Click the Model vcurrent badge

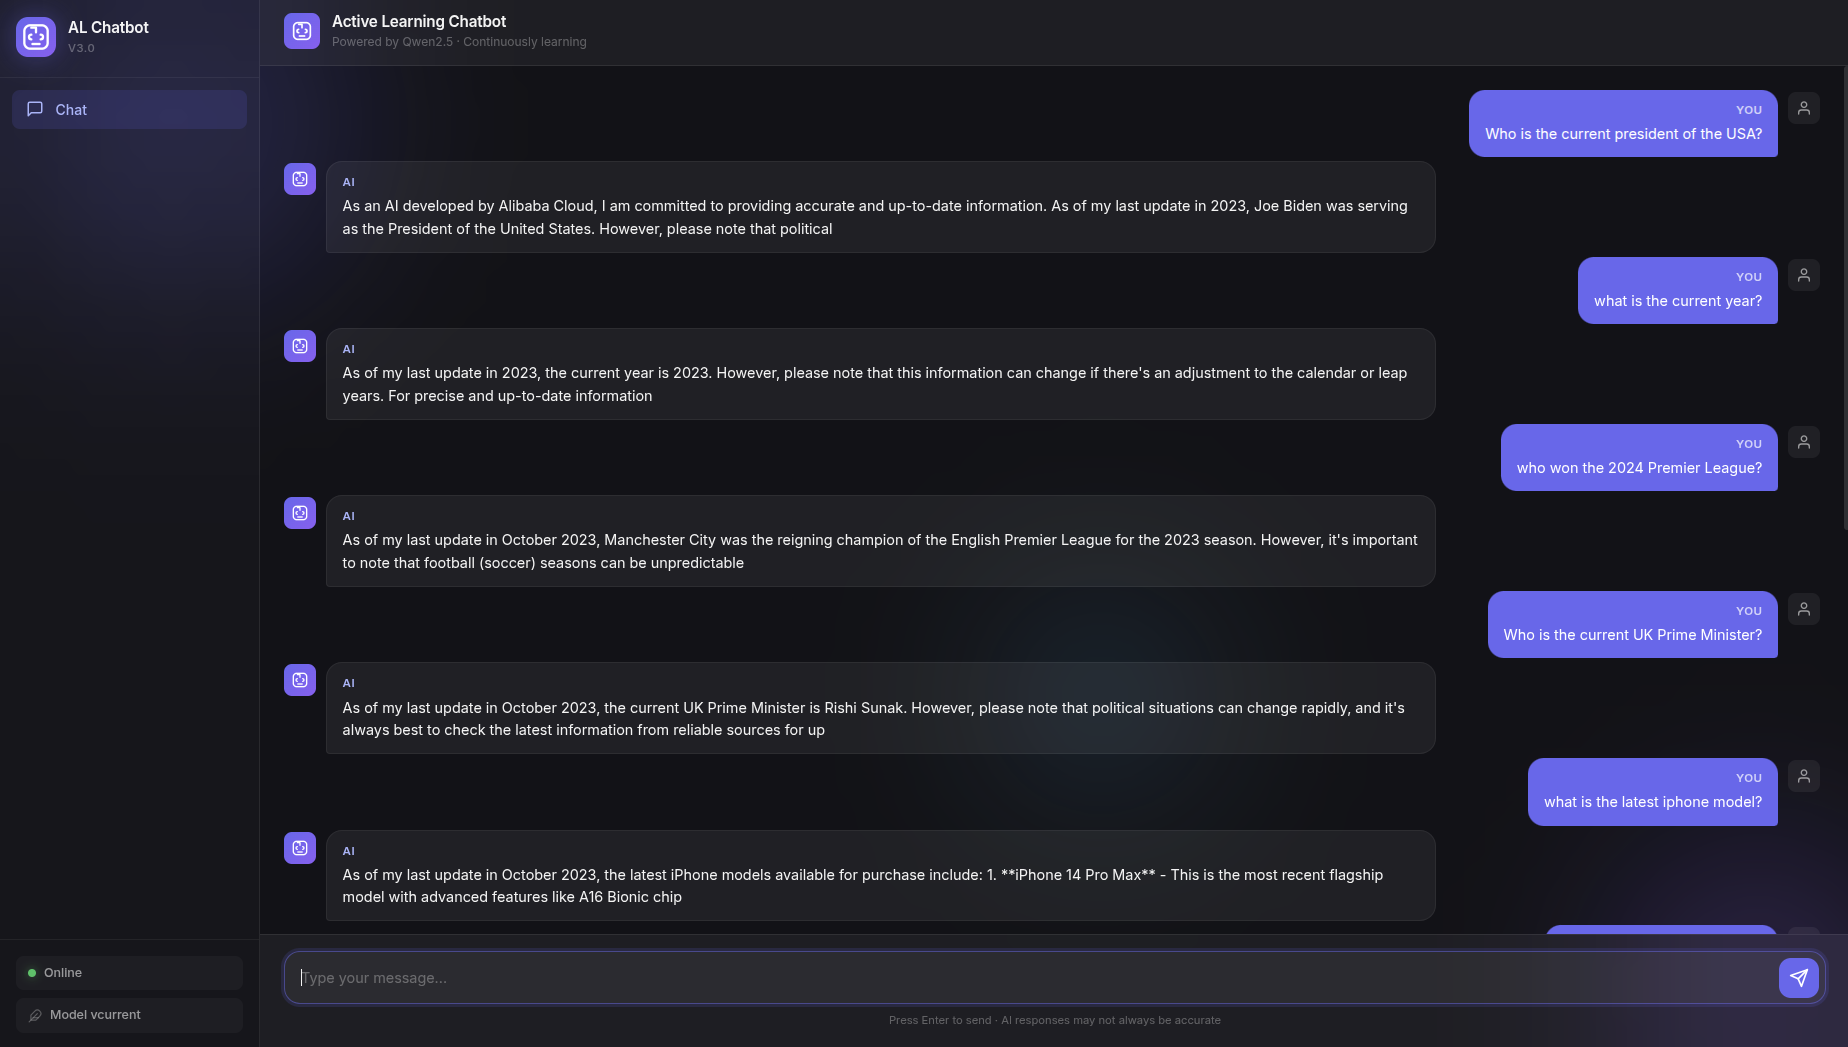tap(129, 1015)
